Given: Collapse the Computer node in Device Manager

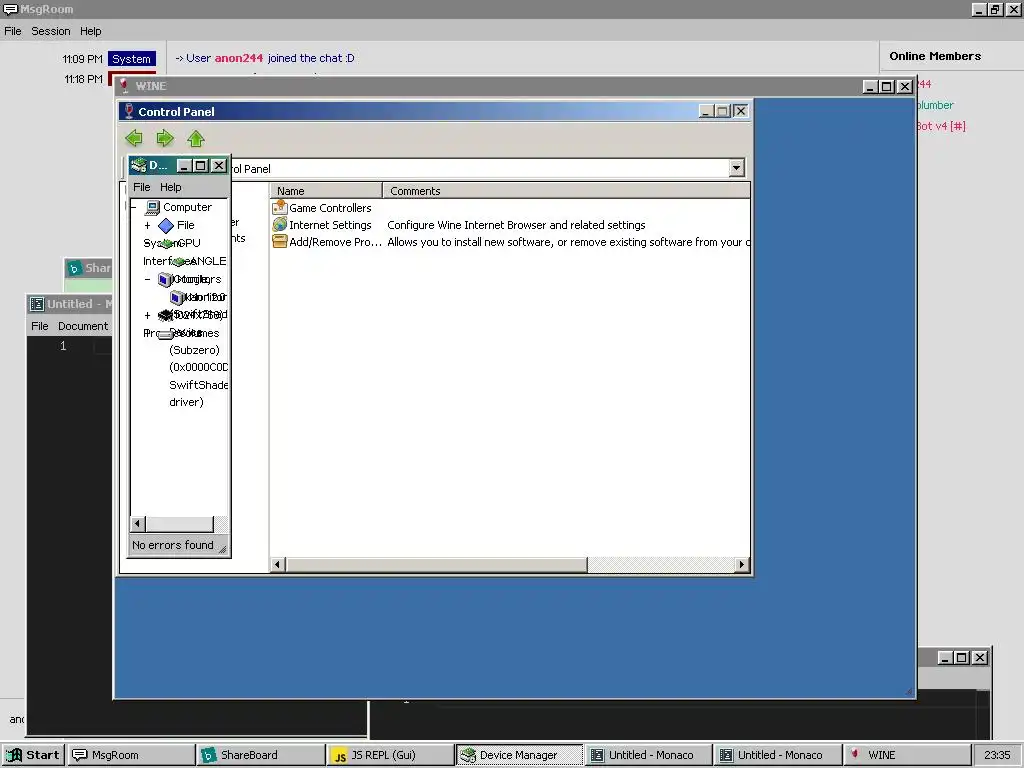Looking at the screenshot, I should 133,207.
